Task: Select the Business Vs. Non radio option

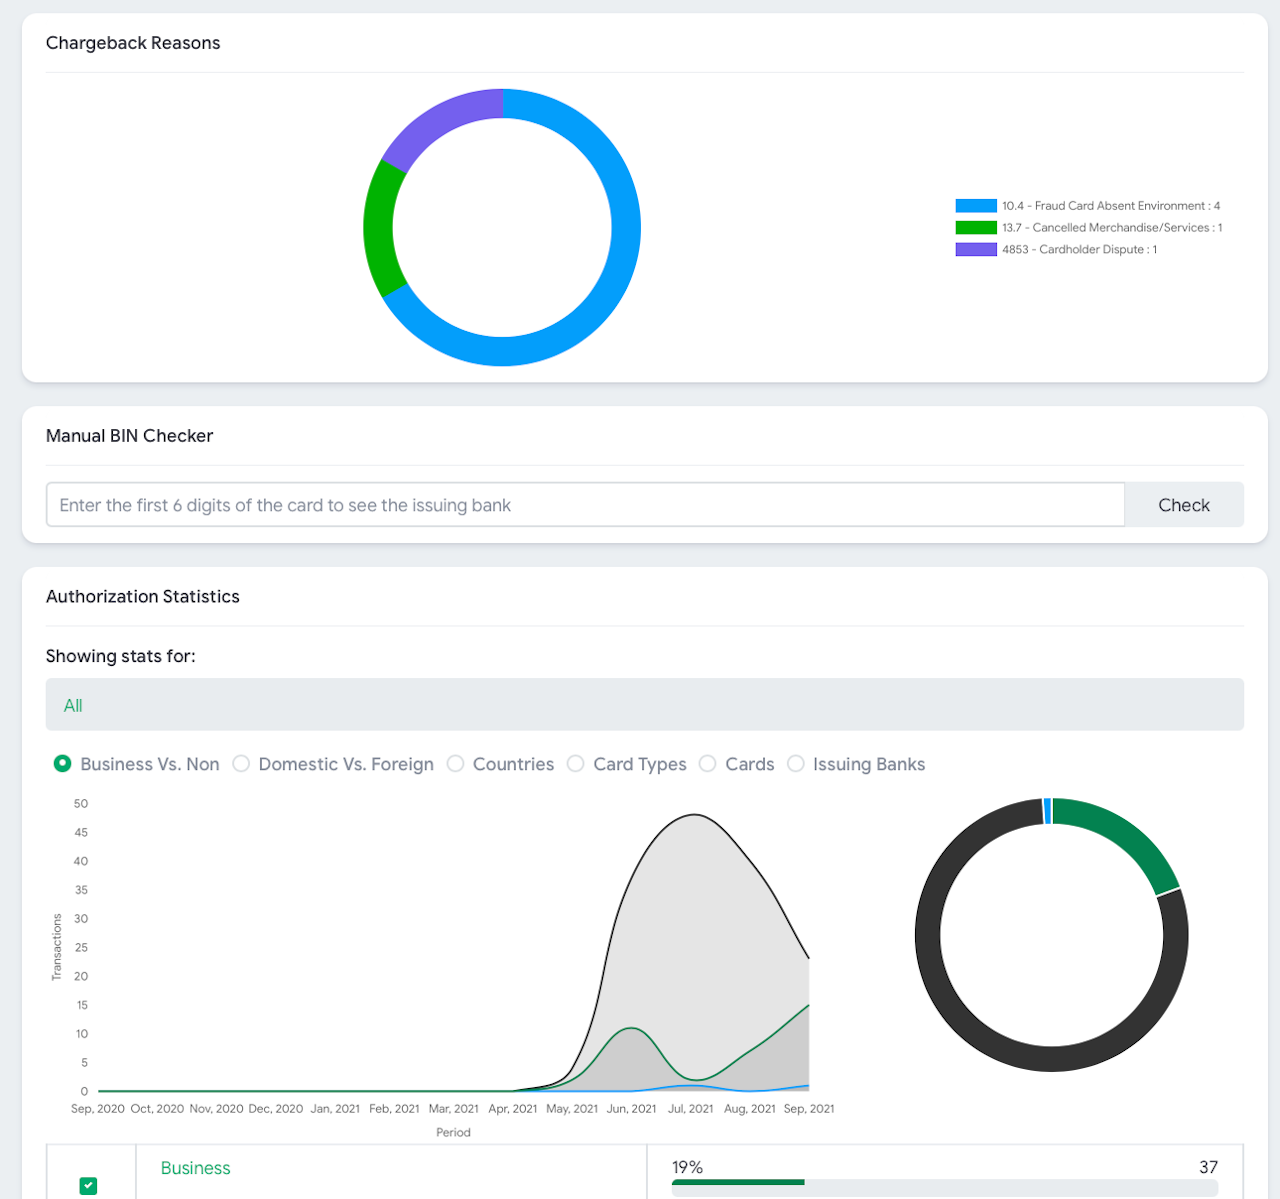Action: click(x=63, y=764)
